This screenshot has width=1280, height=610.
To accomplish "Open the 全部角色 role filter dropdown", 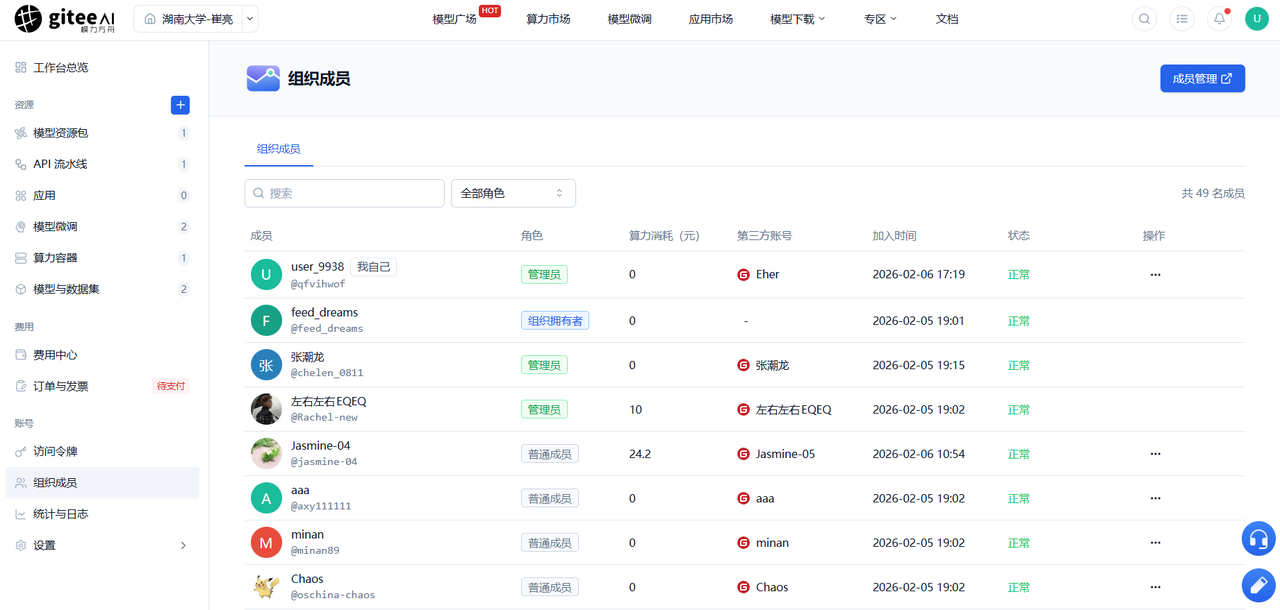I will click(x=513, y=193).
